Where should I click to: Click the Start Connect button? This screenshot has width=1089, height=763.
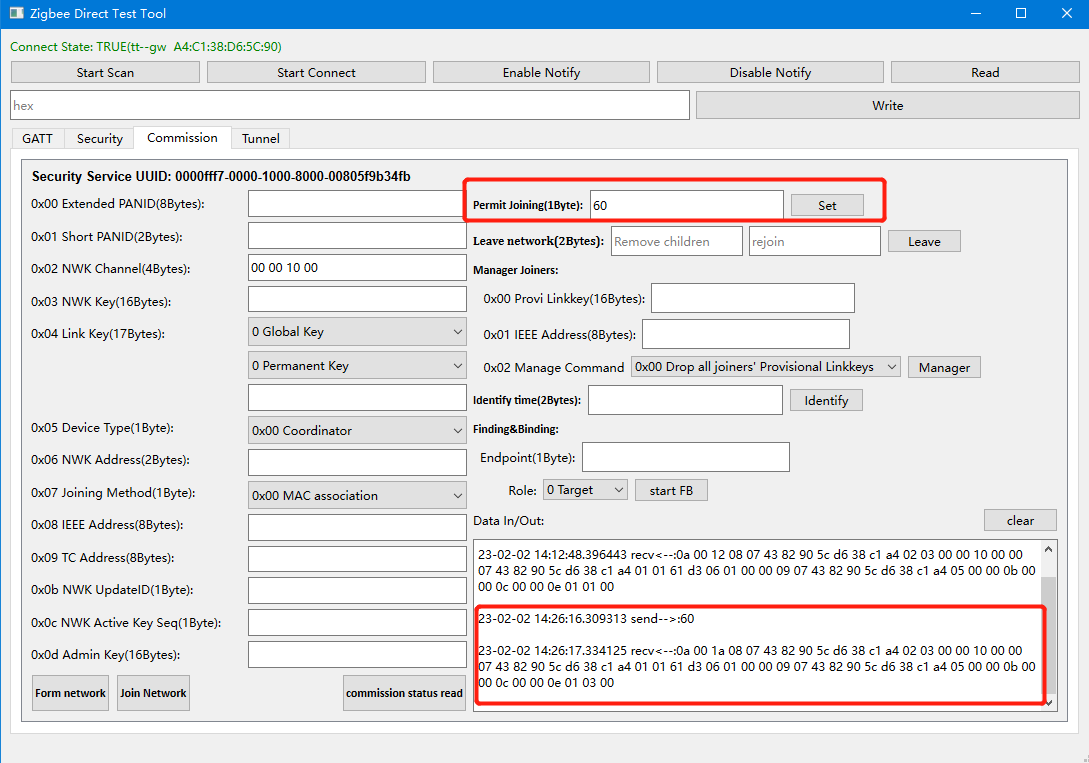coord(316,72)
